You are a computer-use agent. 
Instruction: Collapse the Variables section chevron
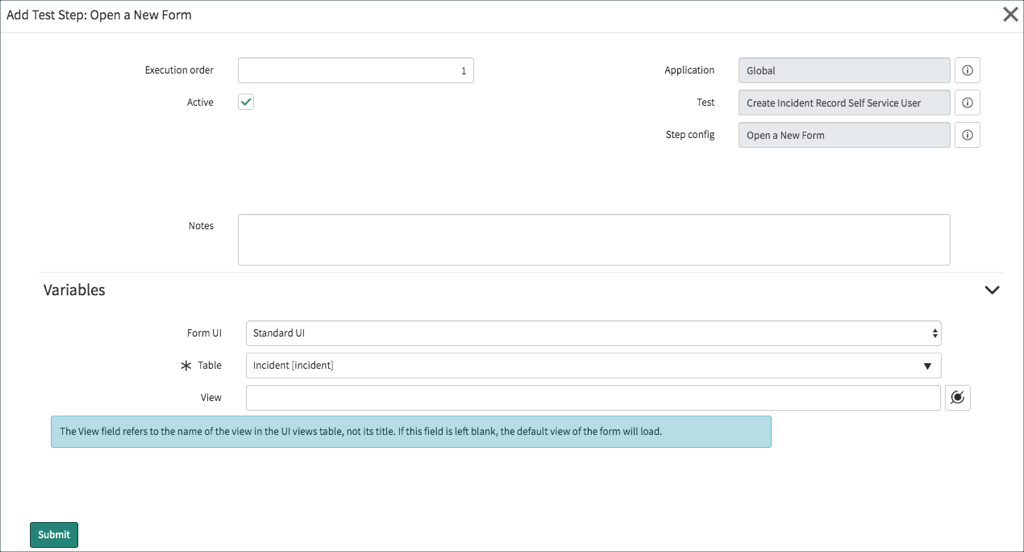click(992, 290)
